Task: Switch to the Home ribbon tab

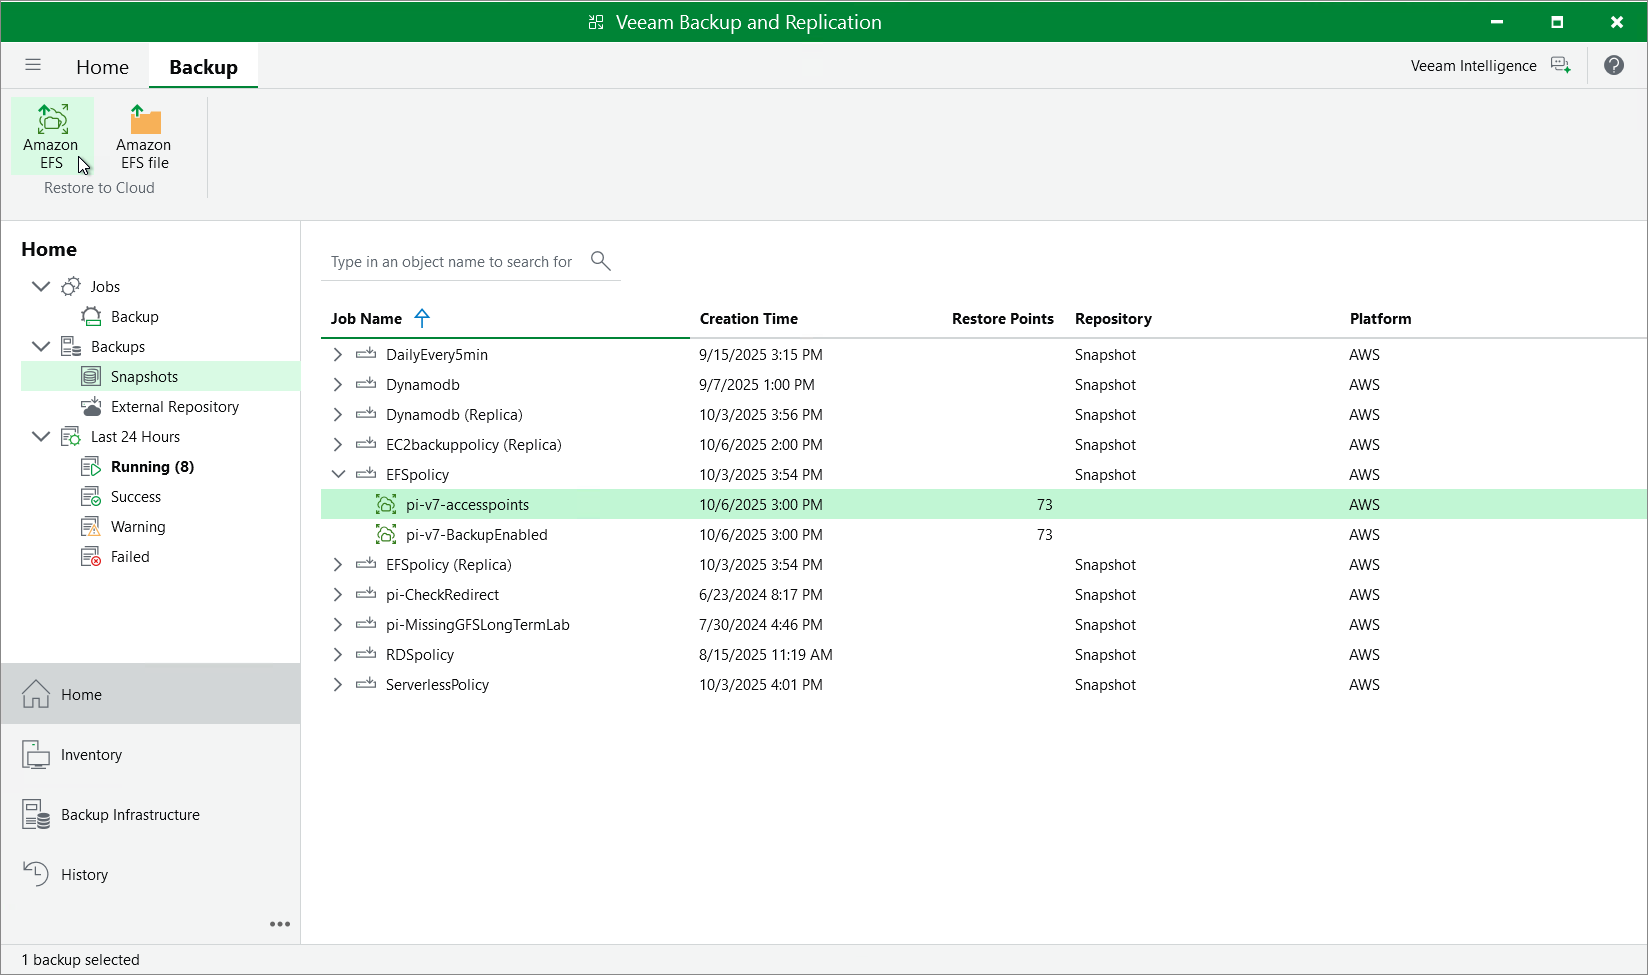Action: pos(102,67)
